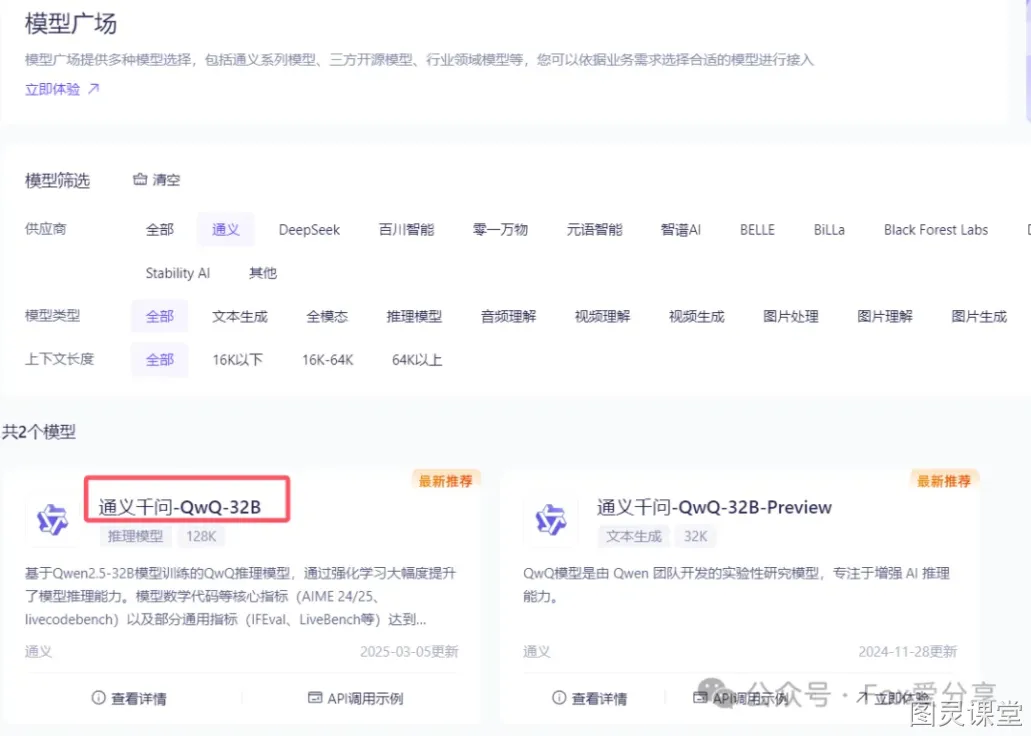Filter model type by 全模态

pos(327,316)
